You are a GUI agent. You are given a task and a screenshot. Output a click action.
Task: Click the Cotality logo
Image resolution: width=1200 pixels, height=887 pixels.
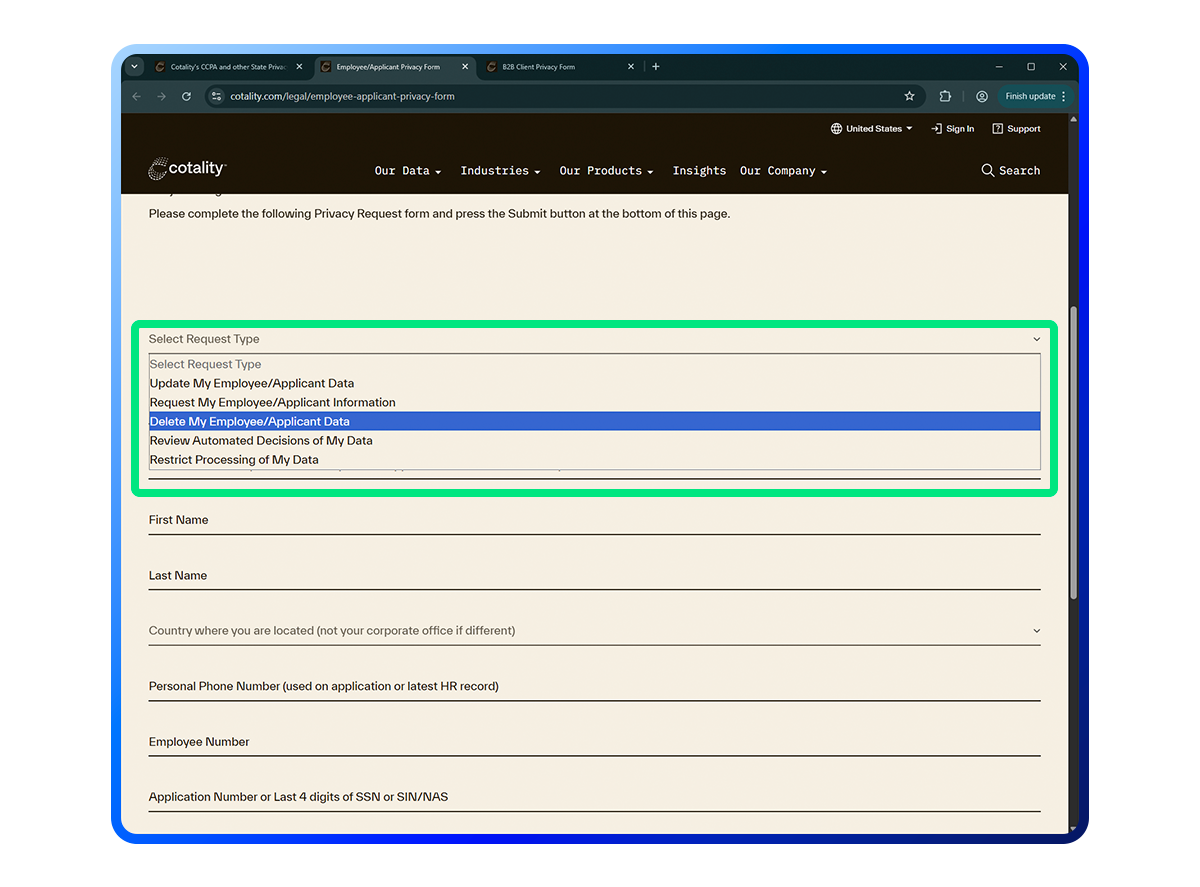(186, 170)
